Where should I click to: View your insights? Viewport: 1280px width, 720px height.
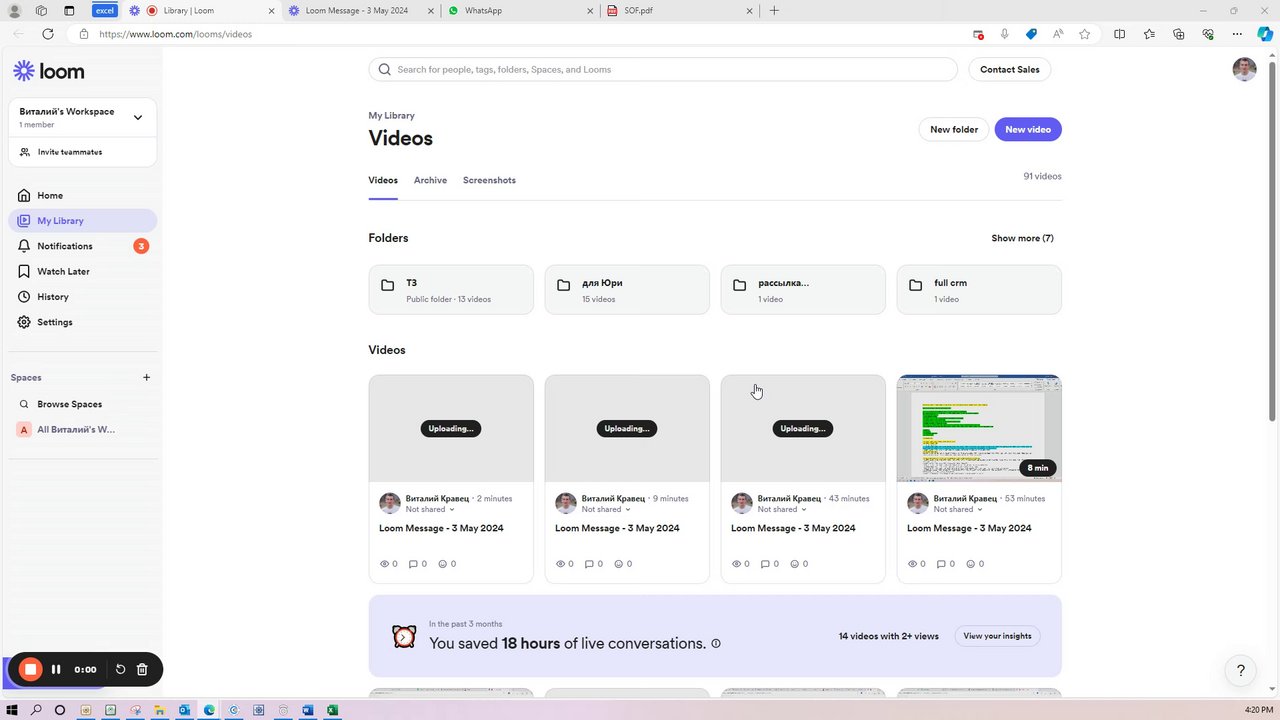[x=997, y=636]
